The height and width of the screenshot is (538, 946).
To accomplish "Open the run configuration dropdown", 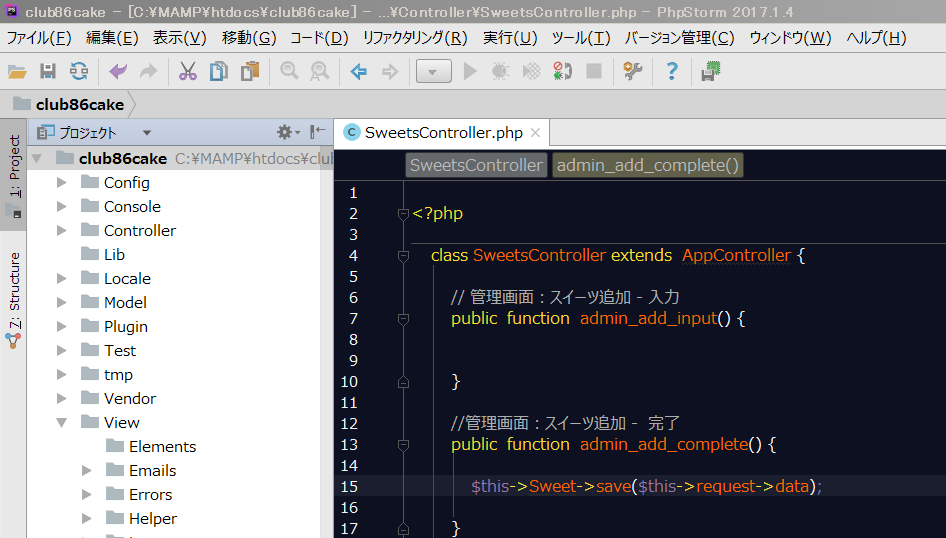I will [x=433, y=72].
